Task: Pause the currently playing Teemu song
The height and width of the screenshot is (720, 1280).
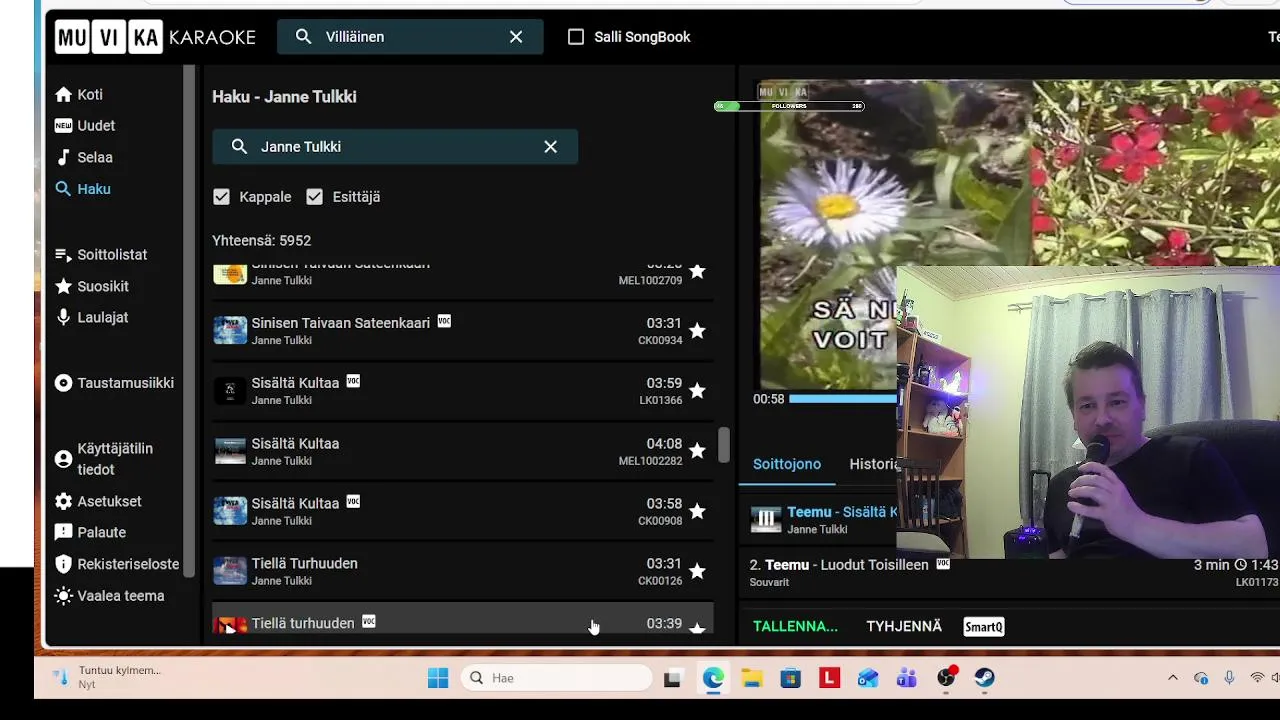Action: point(766,519)
